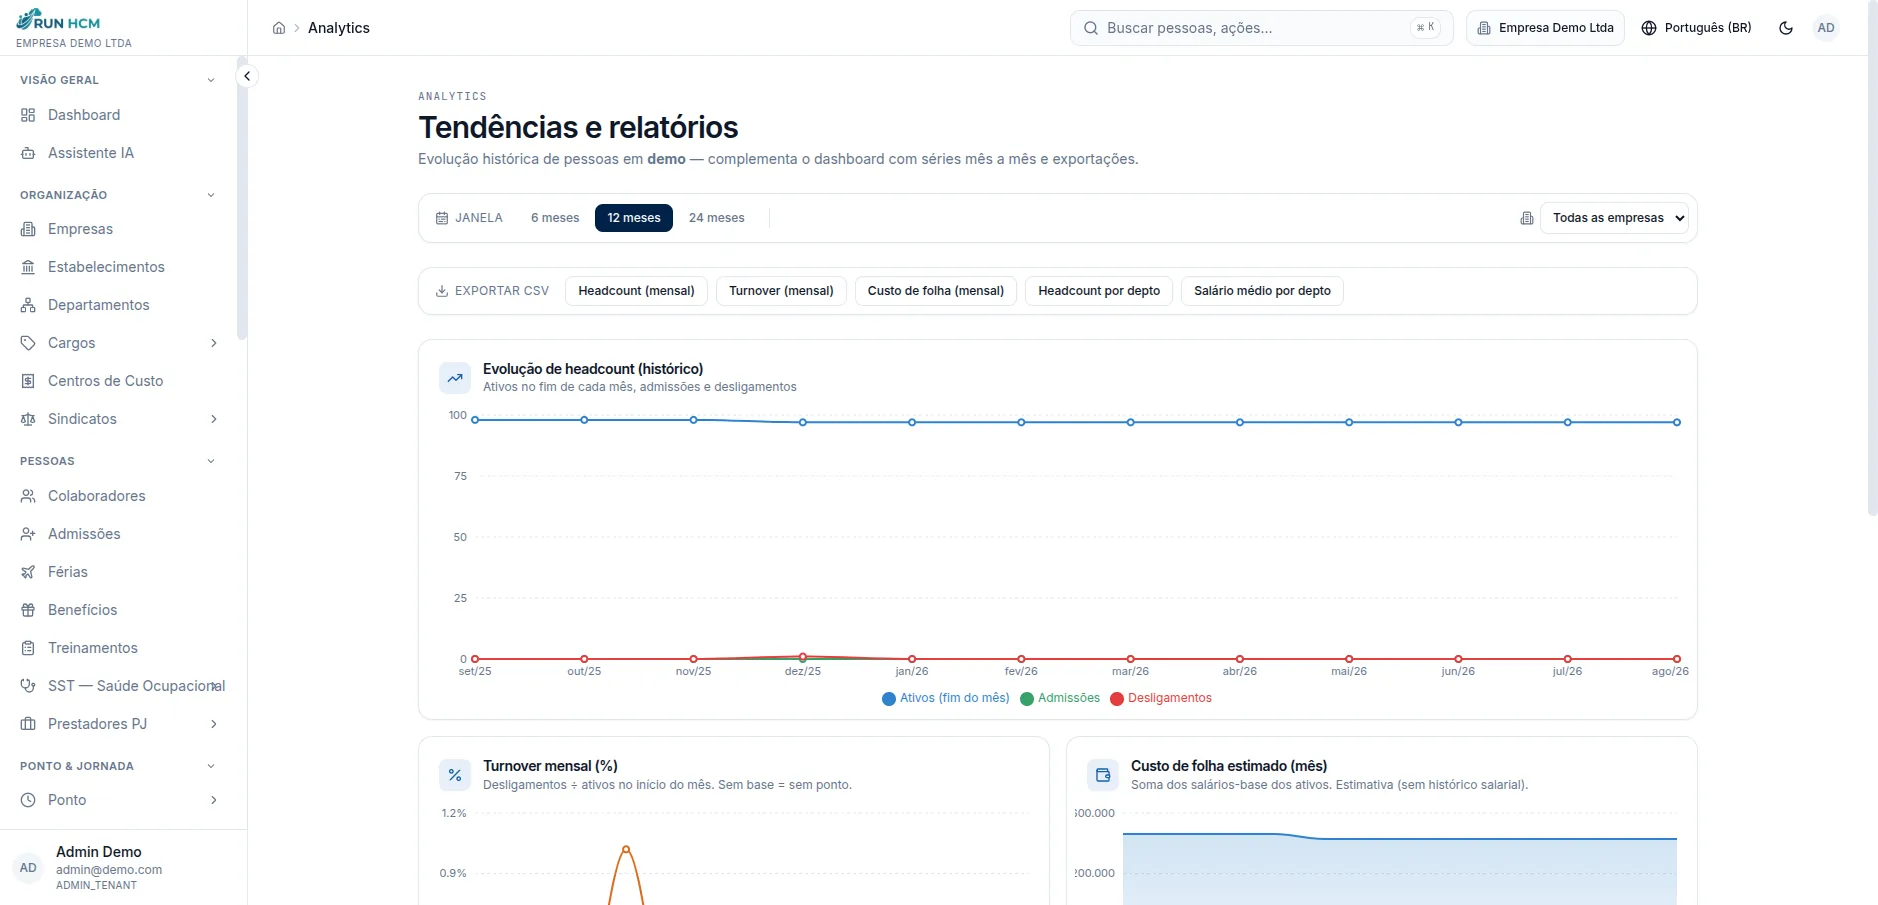Image resolution: width=1878 pixels, height=905 pixels.
Task: Click the ago/26 Ativos data point
Action: pyautogui.click(x=1677, y=422)
